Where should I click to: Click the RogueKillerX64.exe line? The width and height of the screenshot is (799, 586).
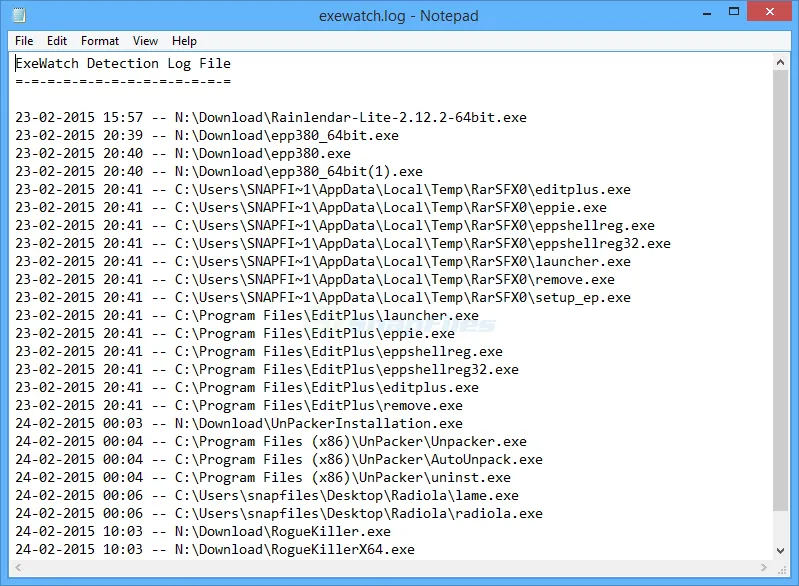pyautogui.click(x=215, y=550)
